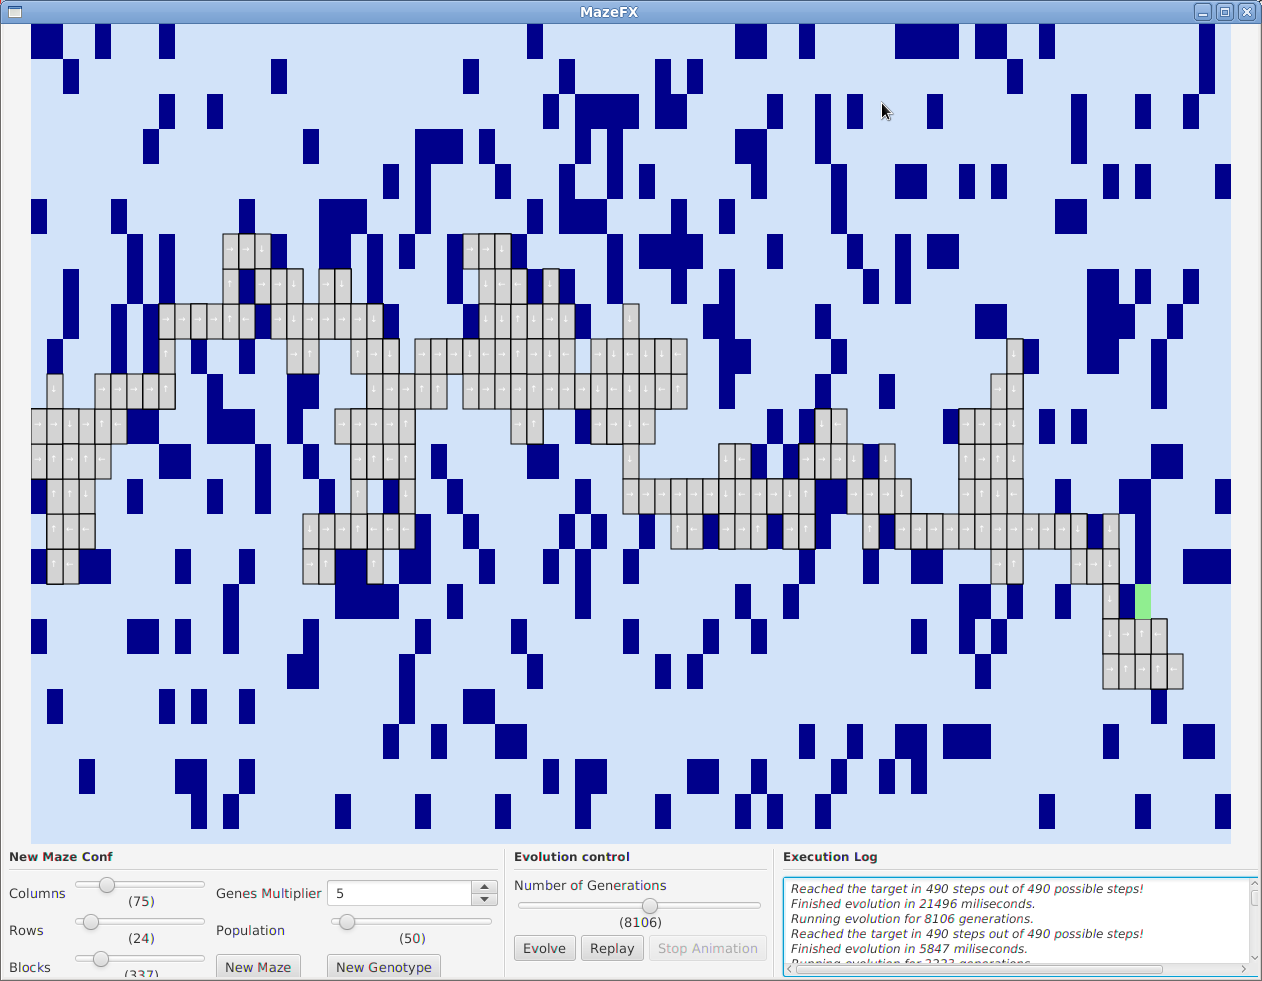Click the '(24)' rows value
Screen dimensions: 1262x981
[x=141, y=939]
